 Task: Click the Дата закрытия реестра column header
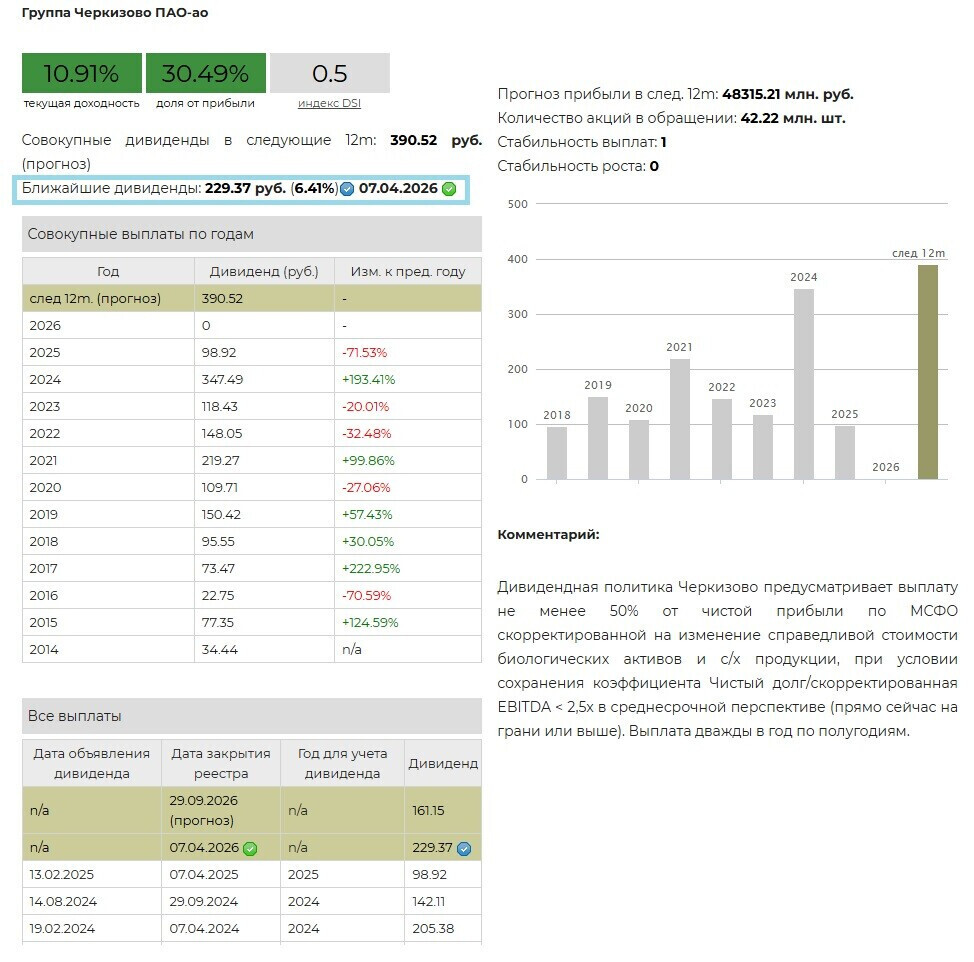pos(221,763)
